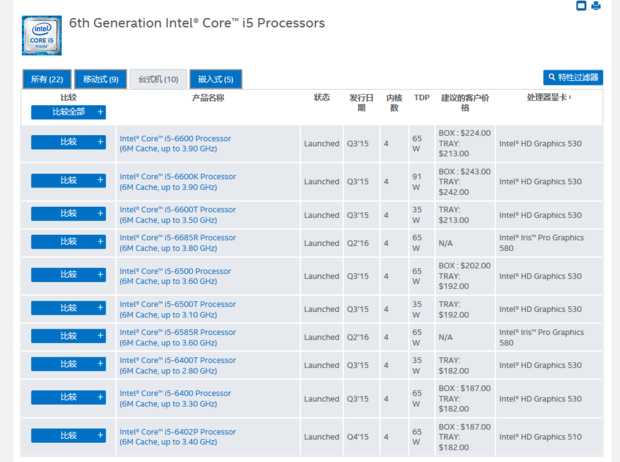Click Q4'15 launch date cell

point(357,437)
